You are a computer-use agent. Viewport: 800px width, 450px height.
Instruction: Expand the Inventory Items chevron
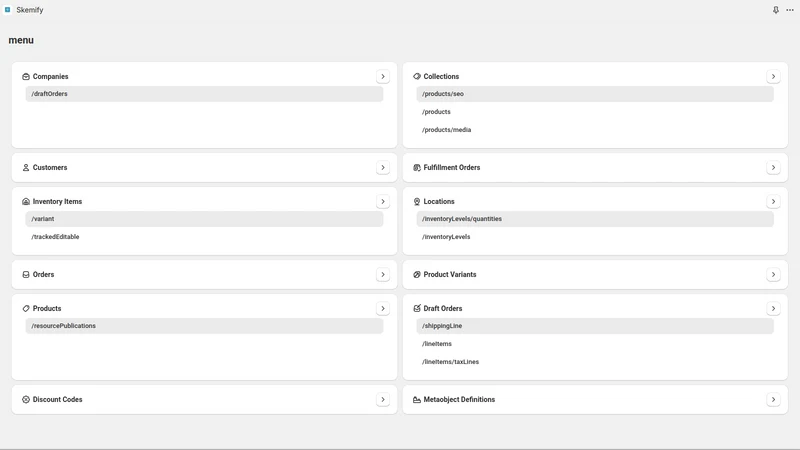point(383,202)
